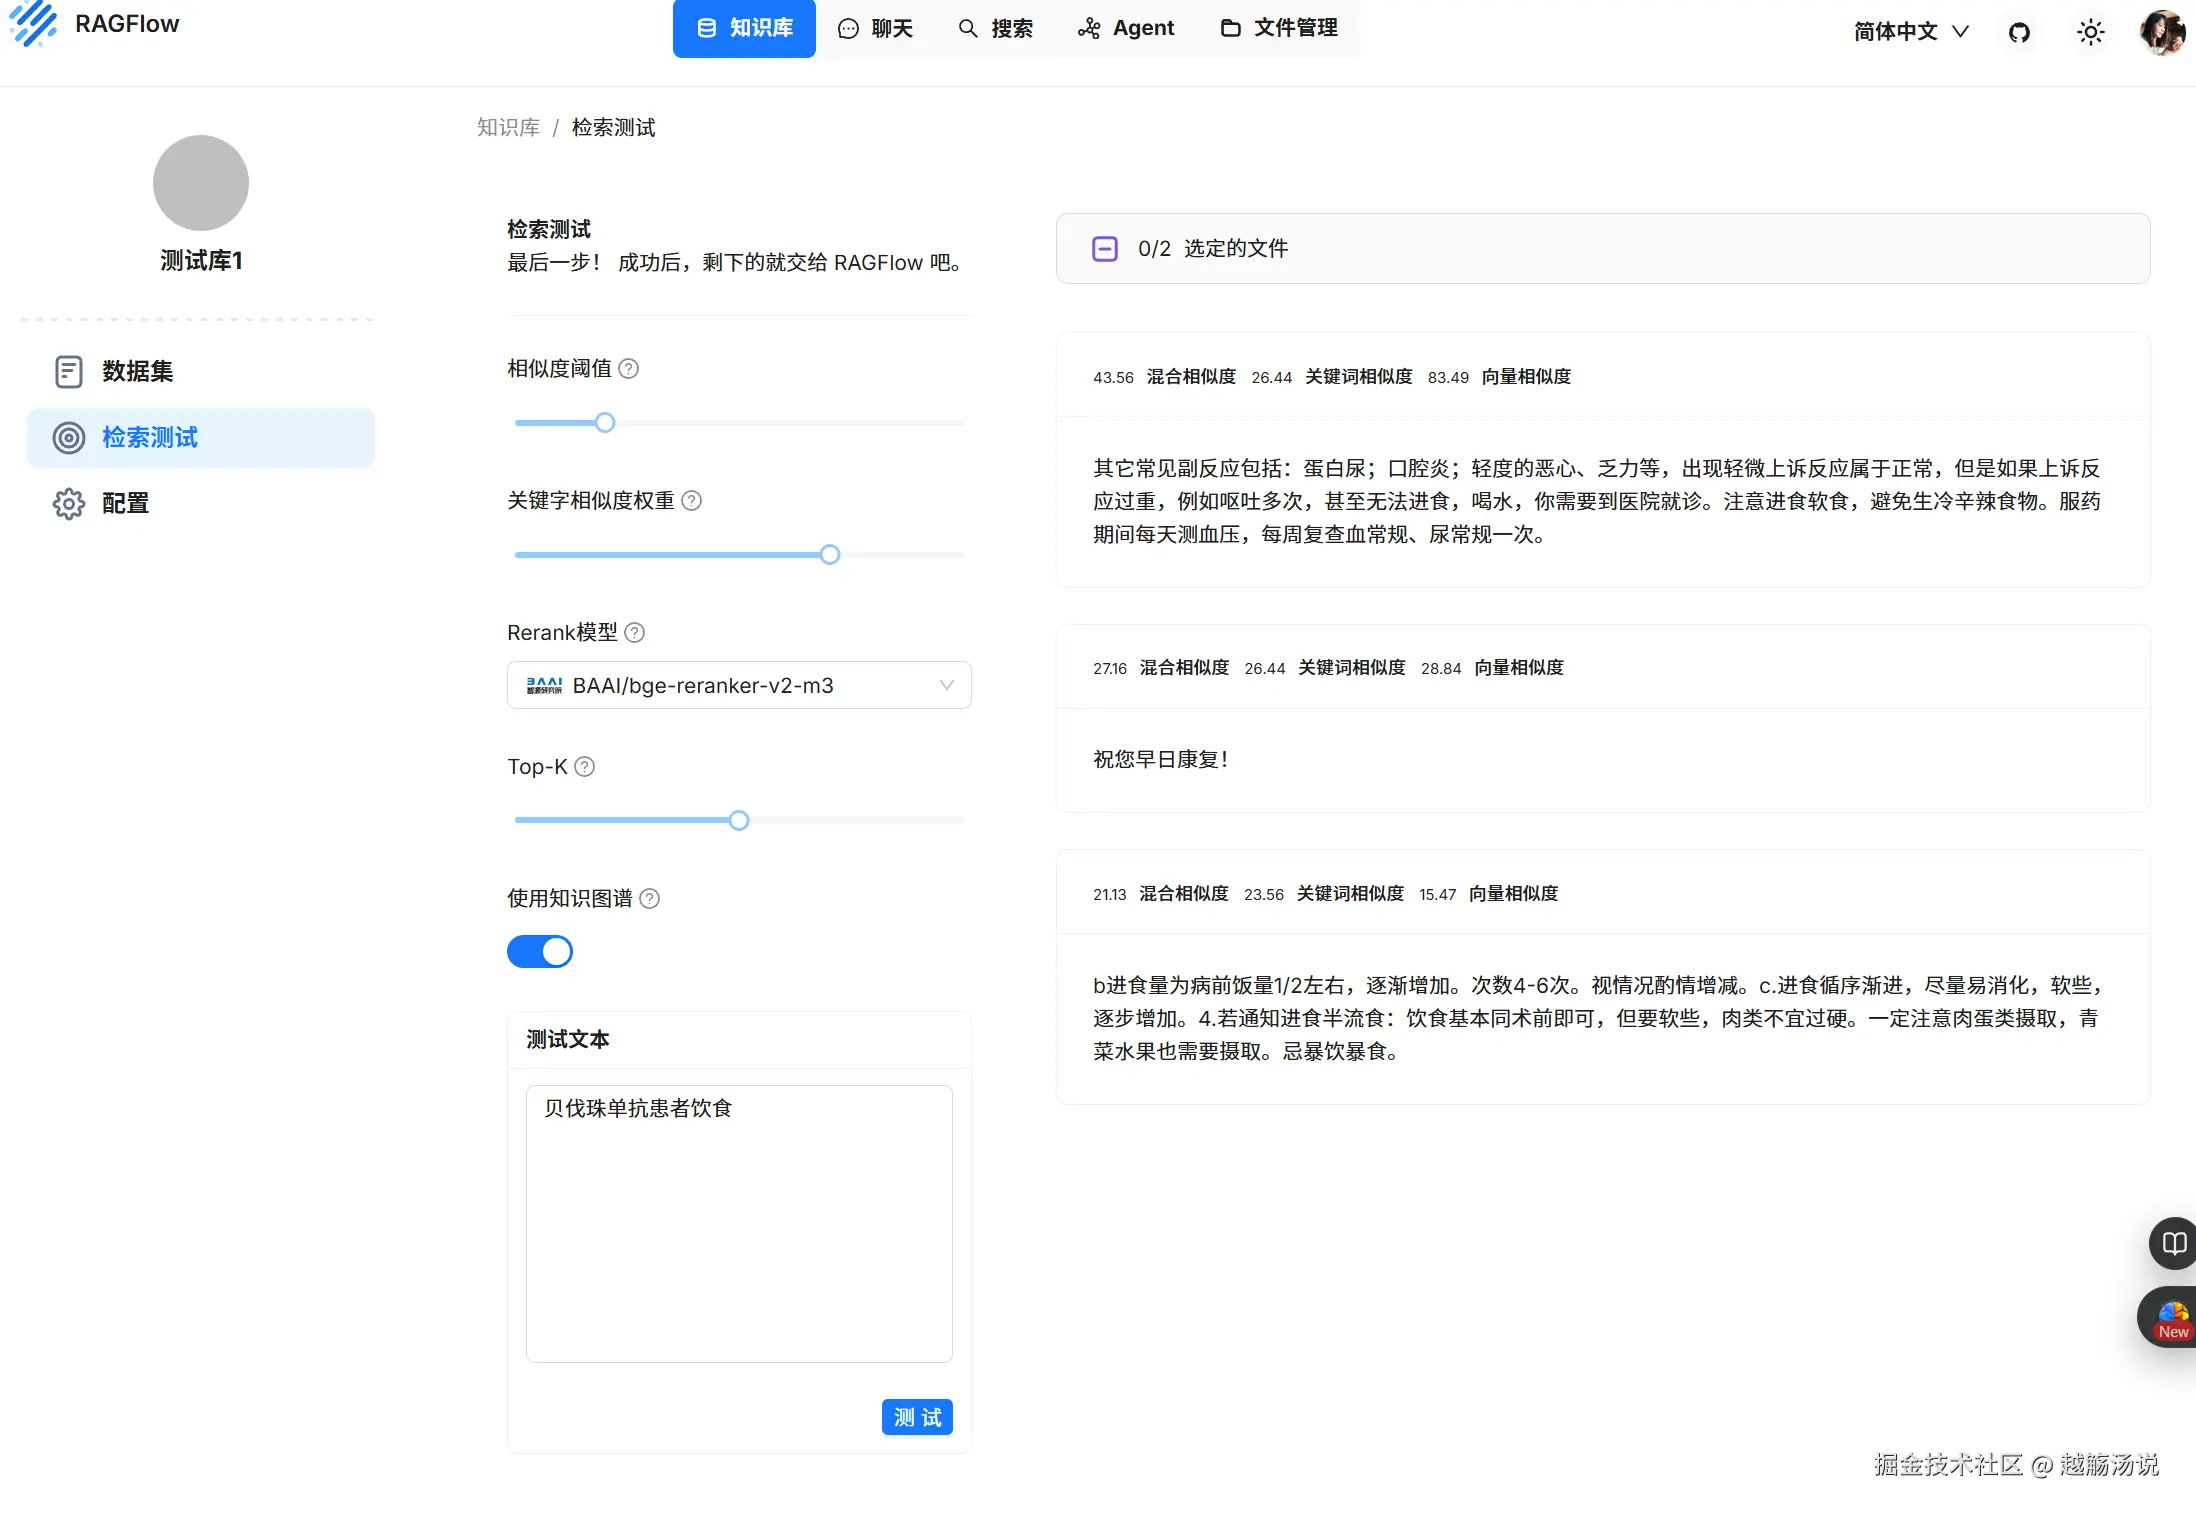Click the Top-K slider handle
2196x1515 pixels.
click(x=739, y=821)
